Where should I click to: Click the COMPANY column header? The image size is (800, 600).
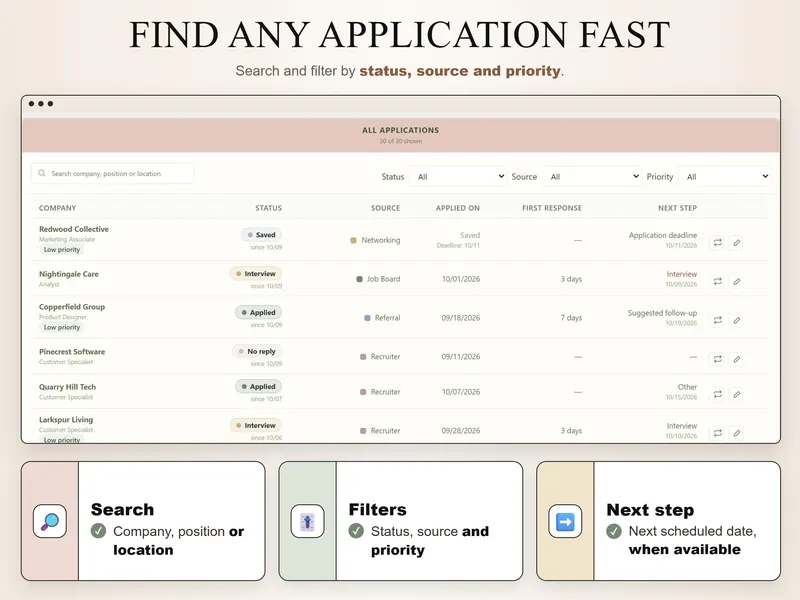coord(58,208)
